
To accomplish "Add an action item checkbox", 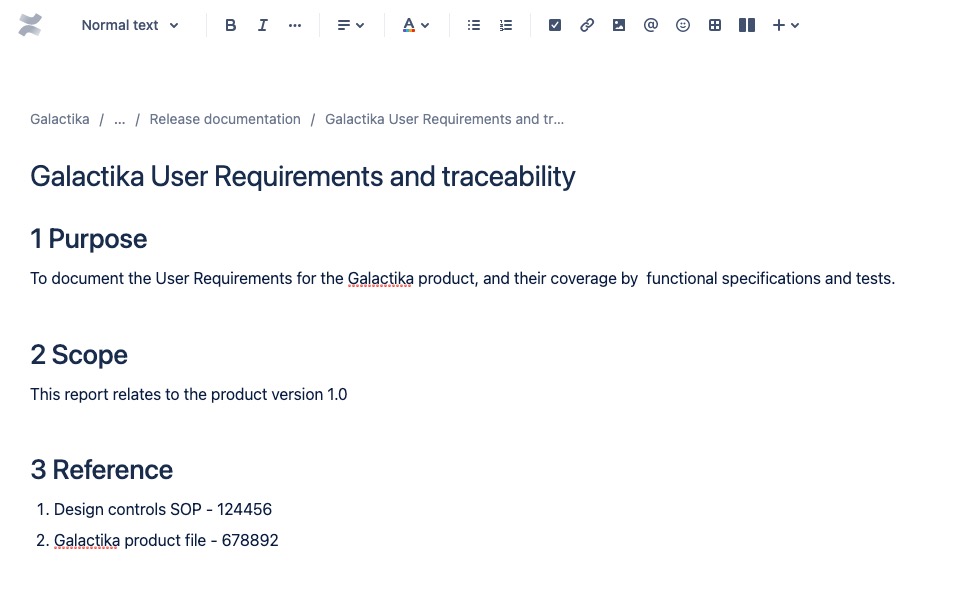I will pyautogui.click(x=554, y=25).
